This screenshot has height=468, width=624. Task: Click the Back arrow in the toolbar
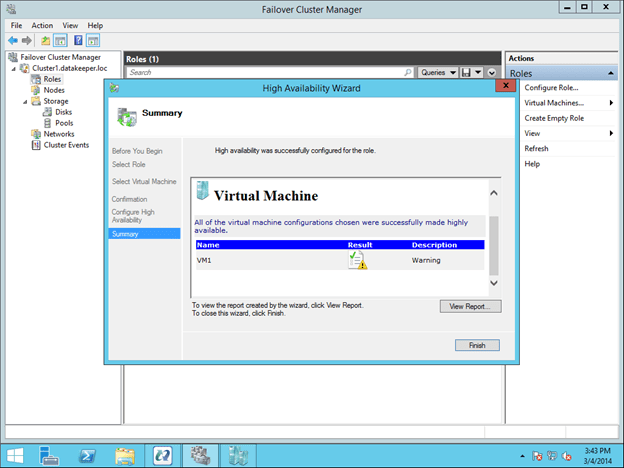click(11, 40)
